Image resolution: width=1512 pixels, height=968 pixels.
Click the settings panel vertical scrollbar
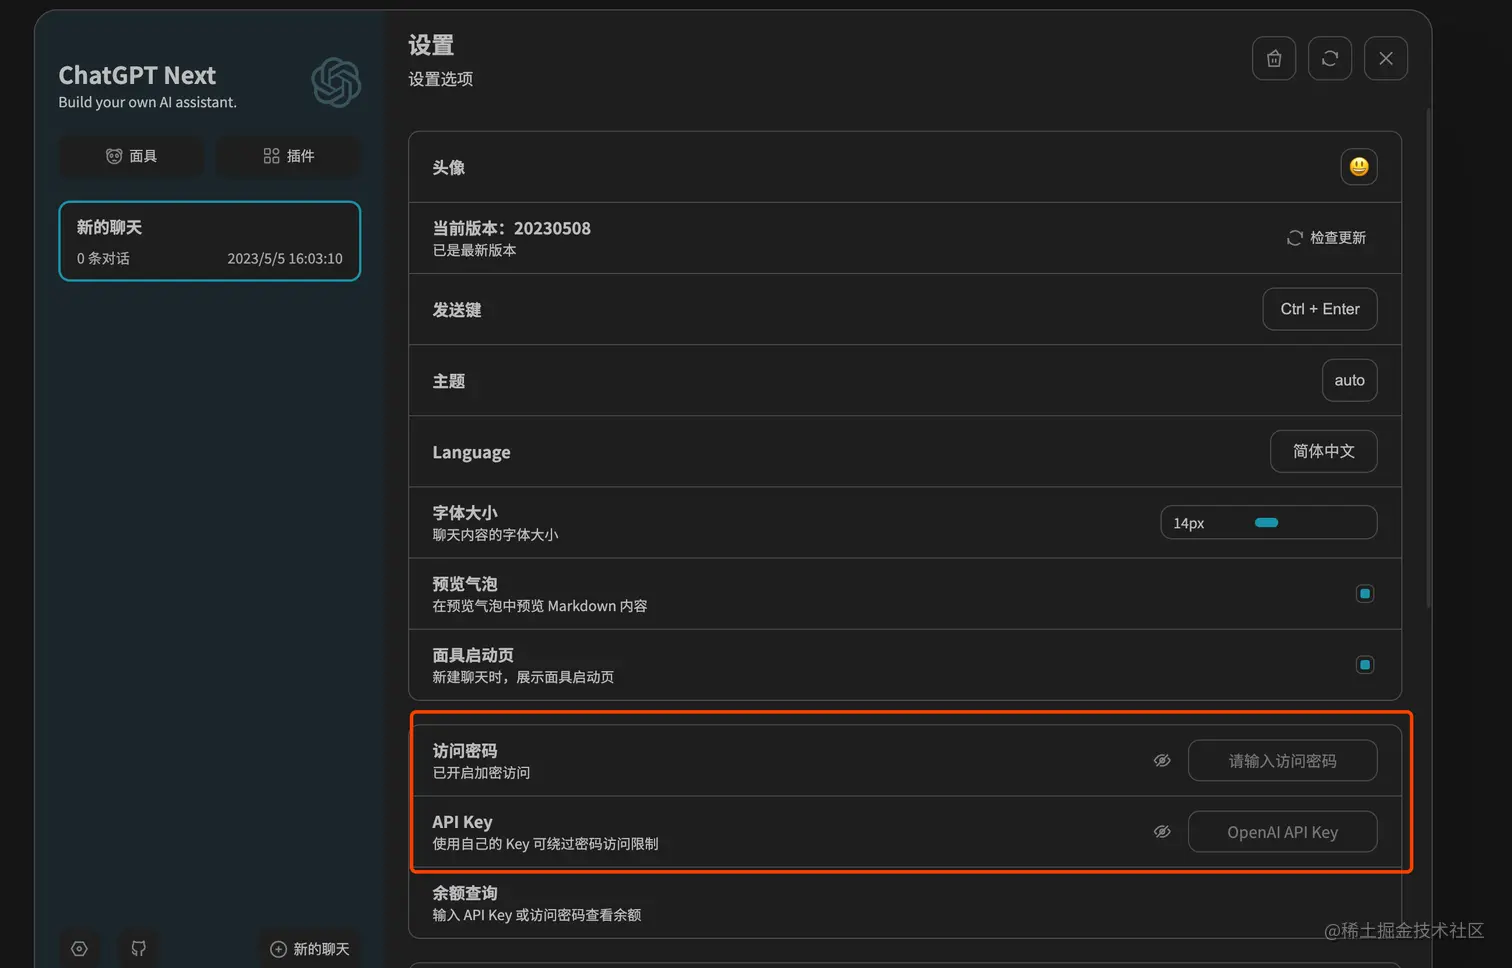1428,358
